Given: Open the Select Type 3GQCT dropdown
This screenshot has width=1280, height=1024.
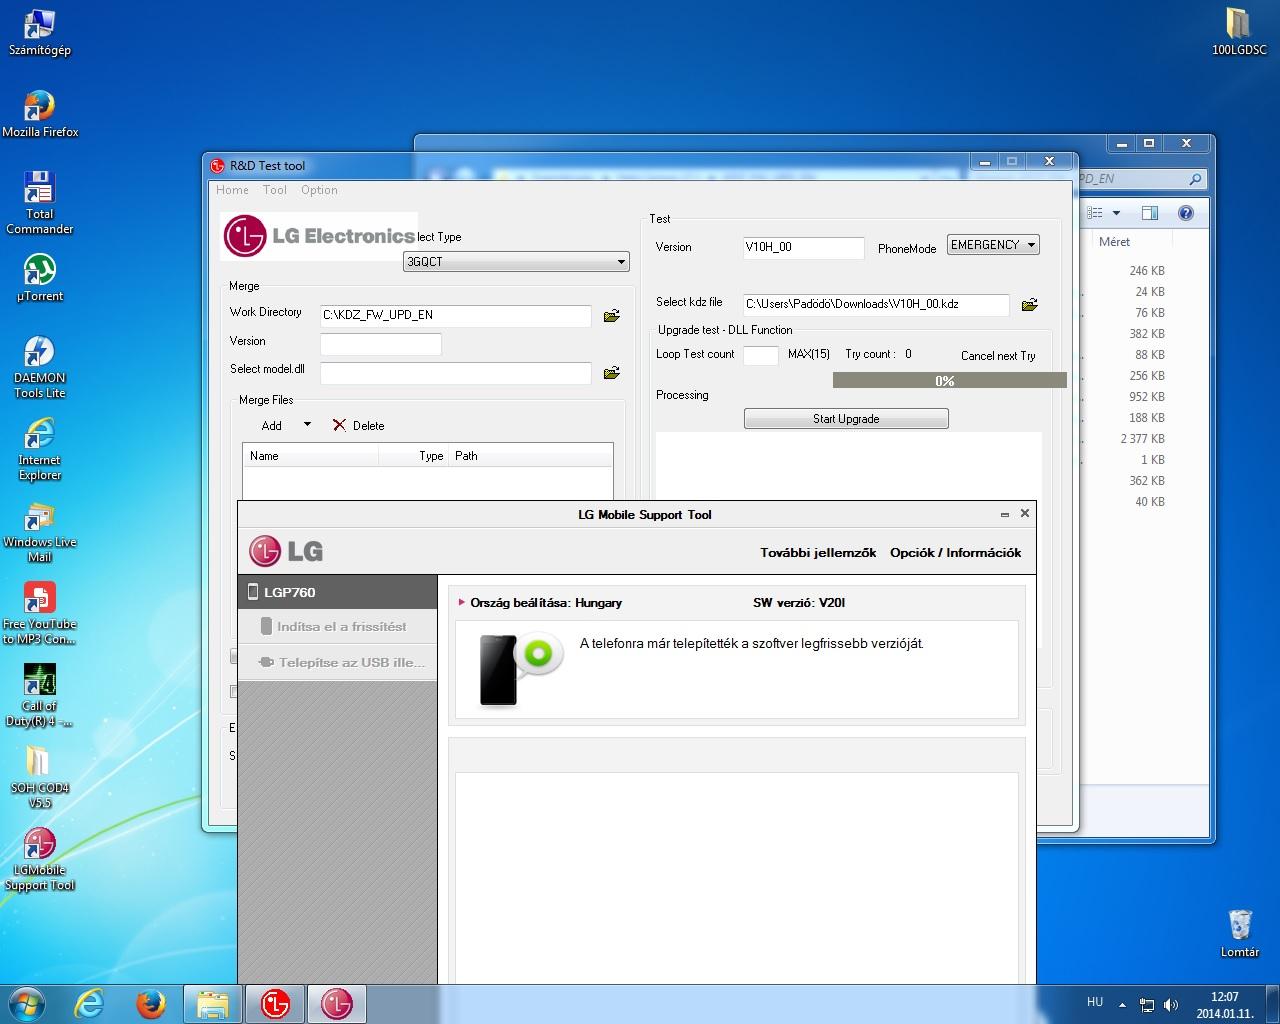Looking at the screenshot, I should click(x=516, y=262).
